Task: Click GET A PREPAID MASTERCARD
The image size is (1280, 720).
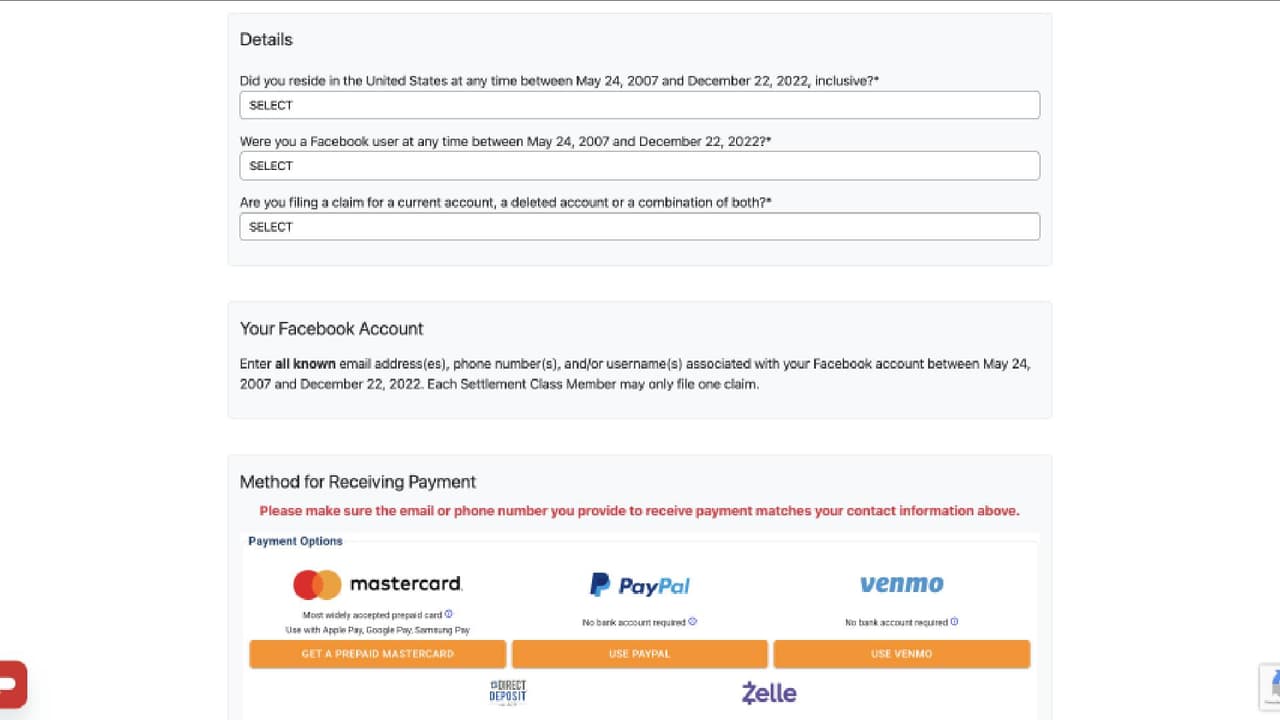Action: point(377,653)
